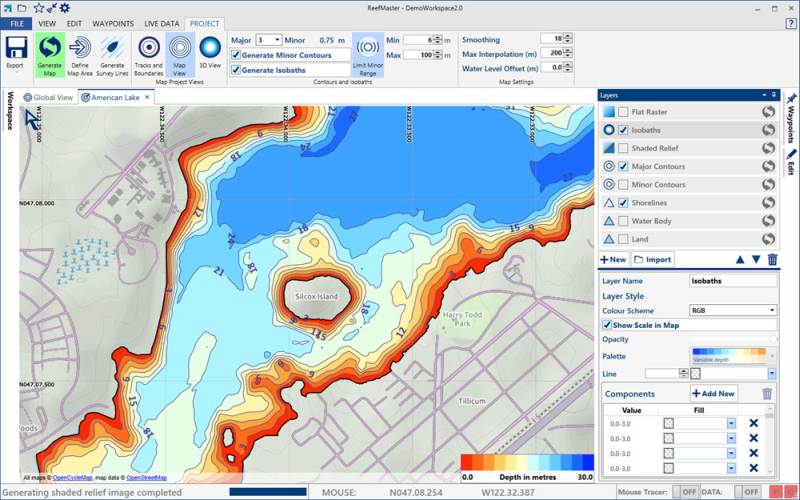Click the Import layer button
This screenshot has height=500, width=800.
(652, 259)
